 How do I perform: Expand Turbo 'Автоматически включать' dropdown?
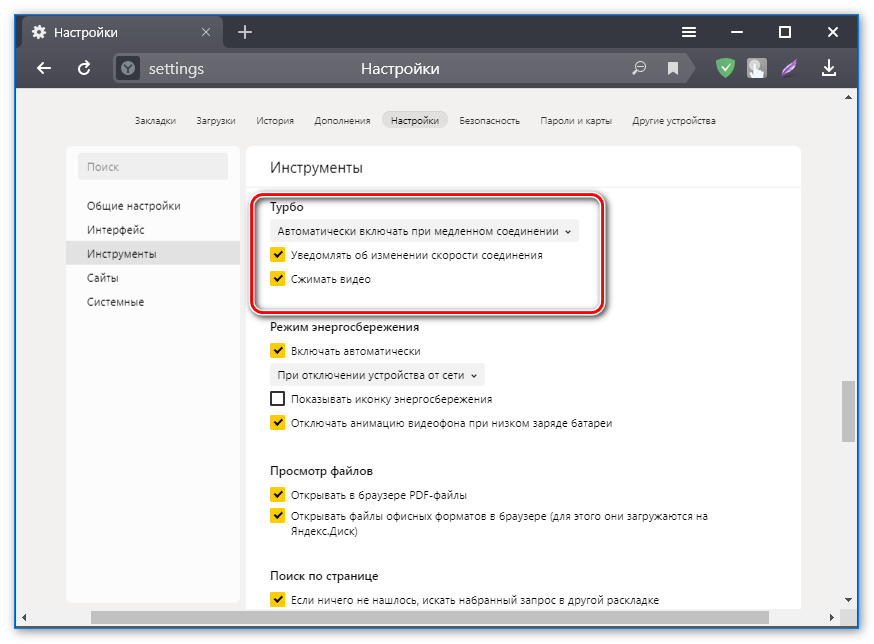coord(424,231)
